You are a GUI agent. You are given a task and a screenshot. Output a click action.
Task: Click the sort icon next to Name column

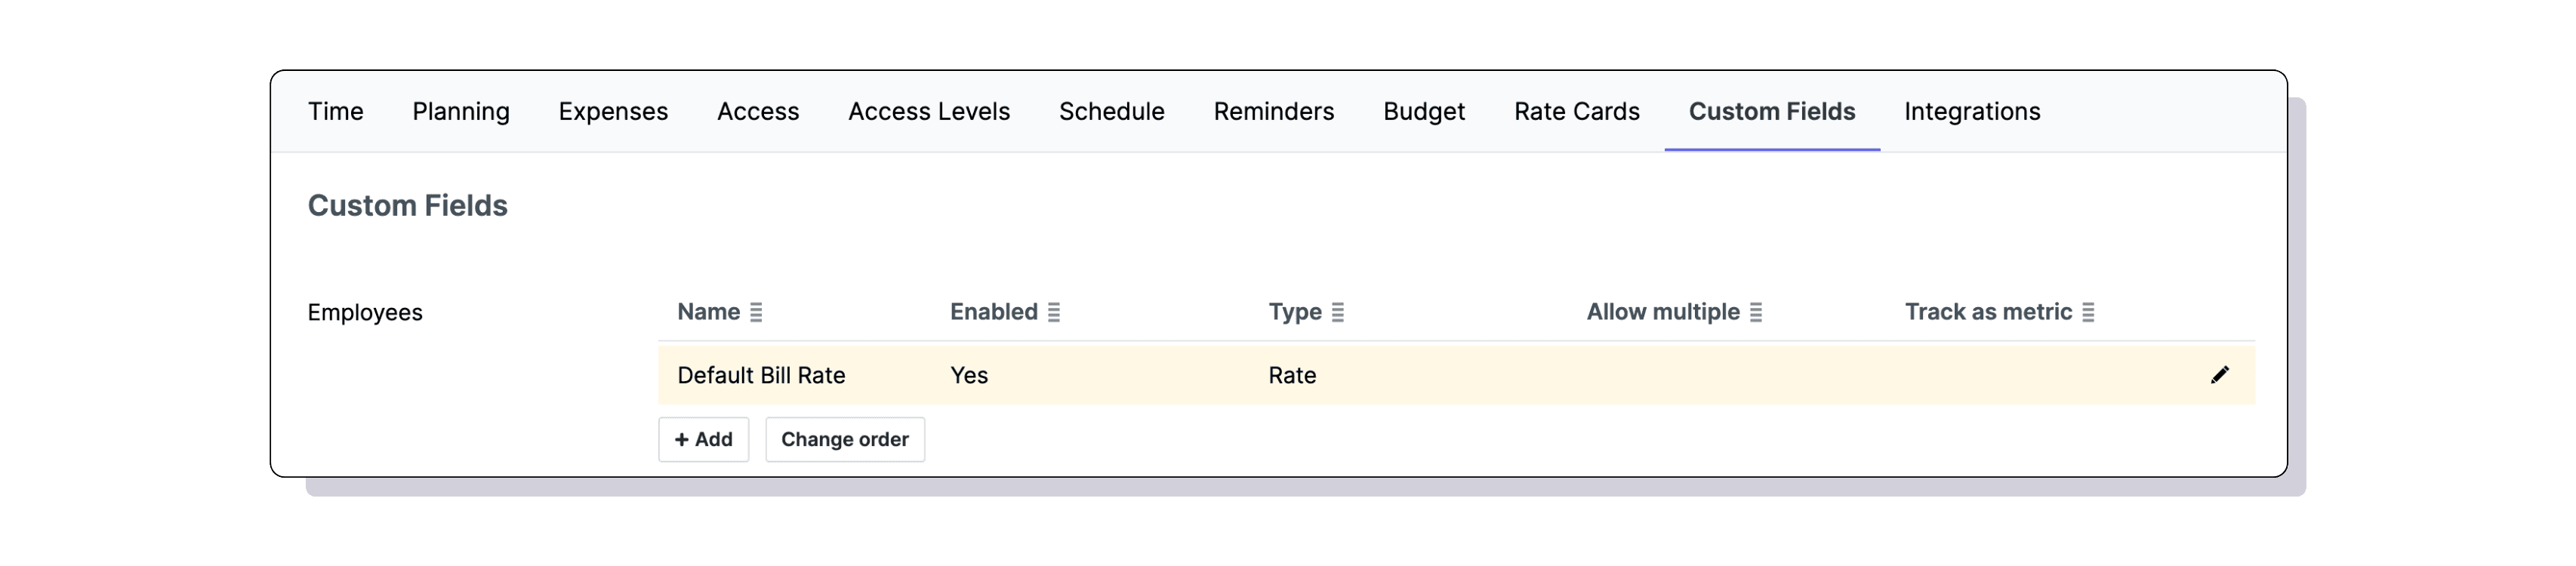pyautogui.click(x=757, y=312)
